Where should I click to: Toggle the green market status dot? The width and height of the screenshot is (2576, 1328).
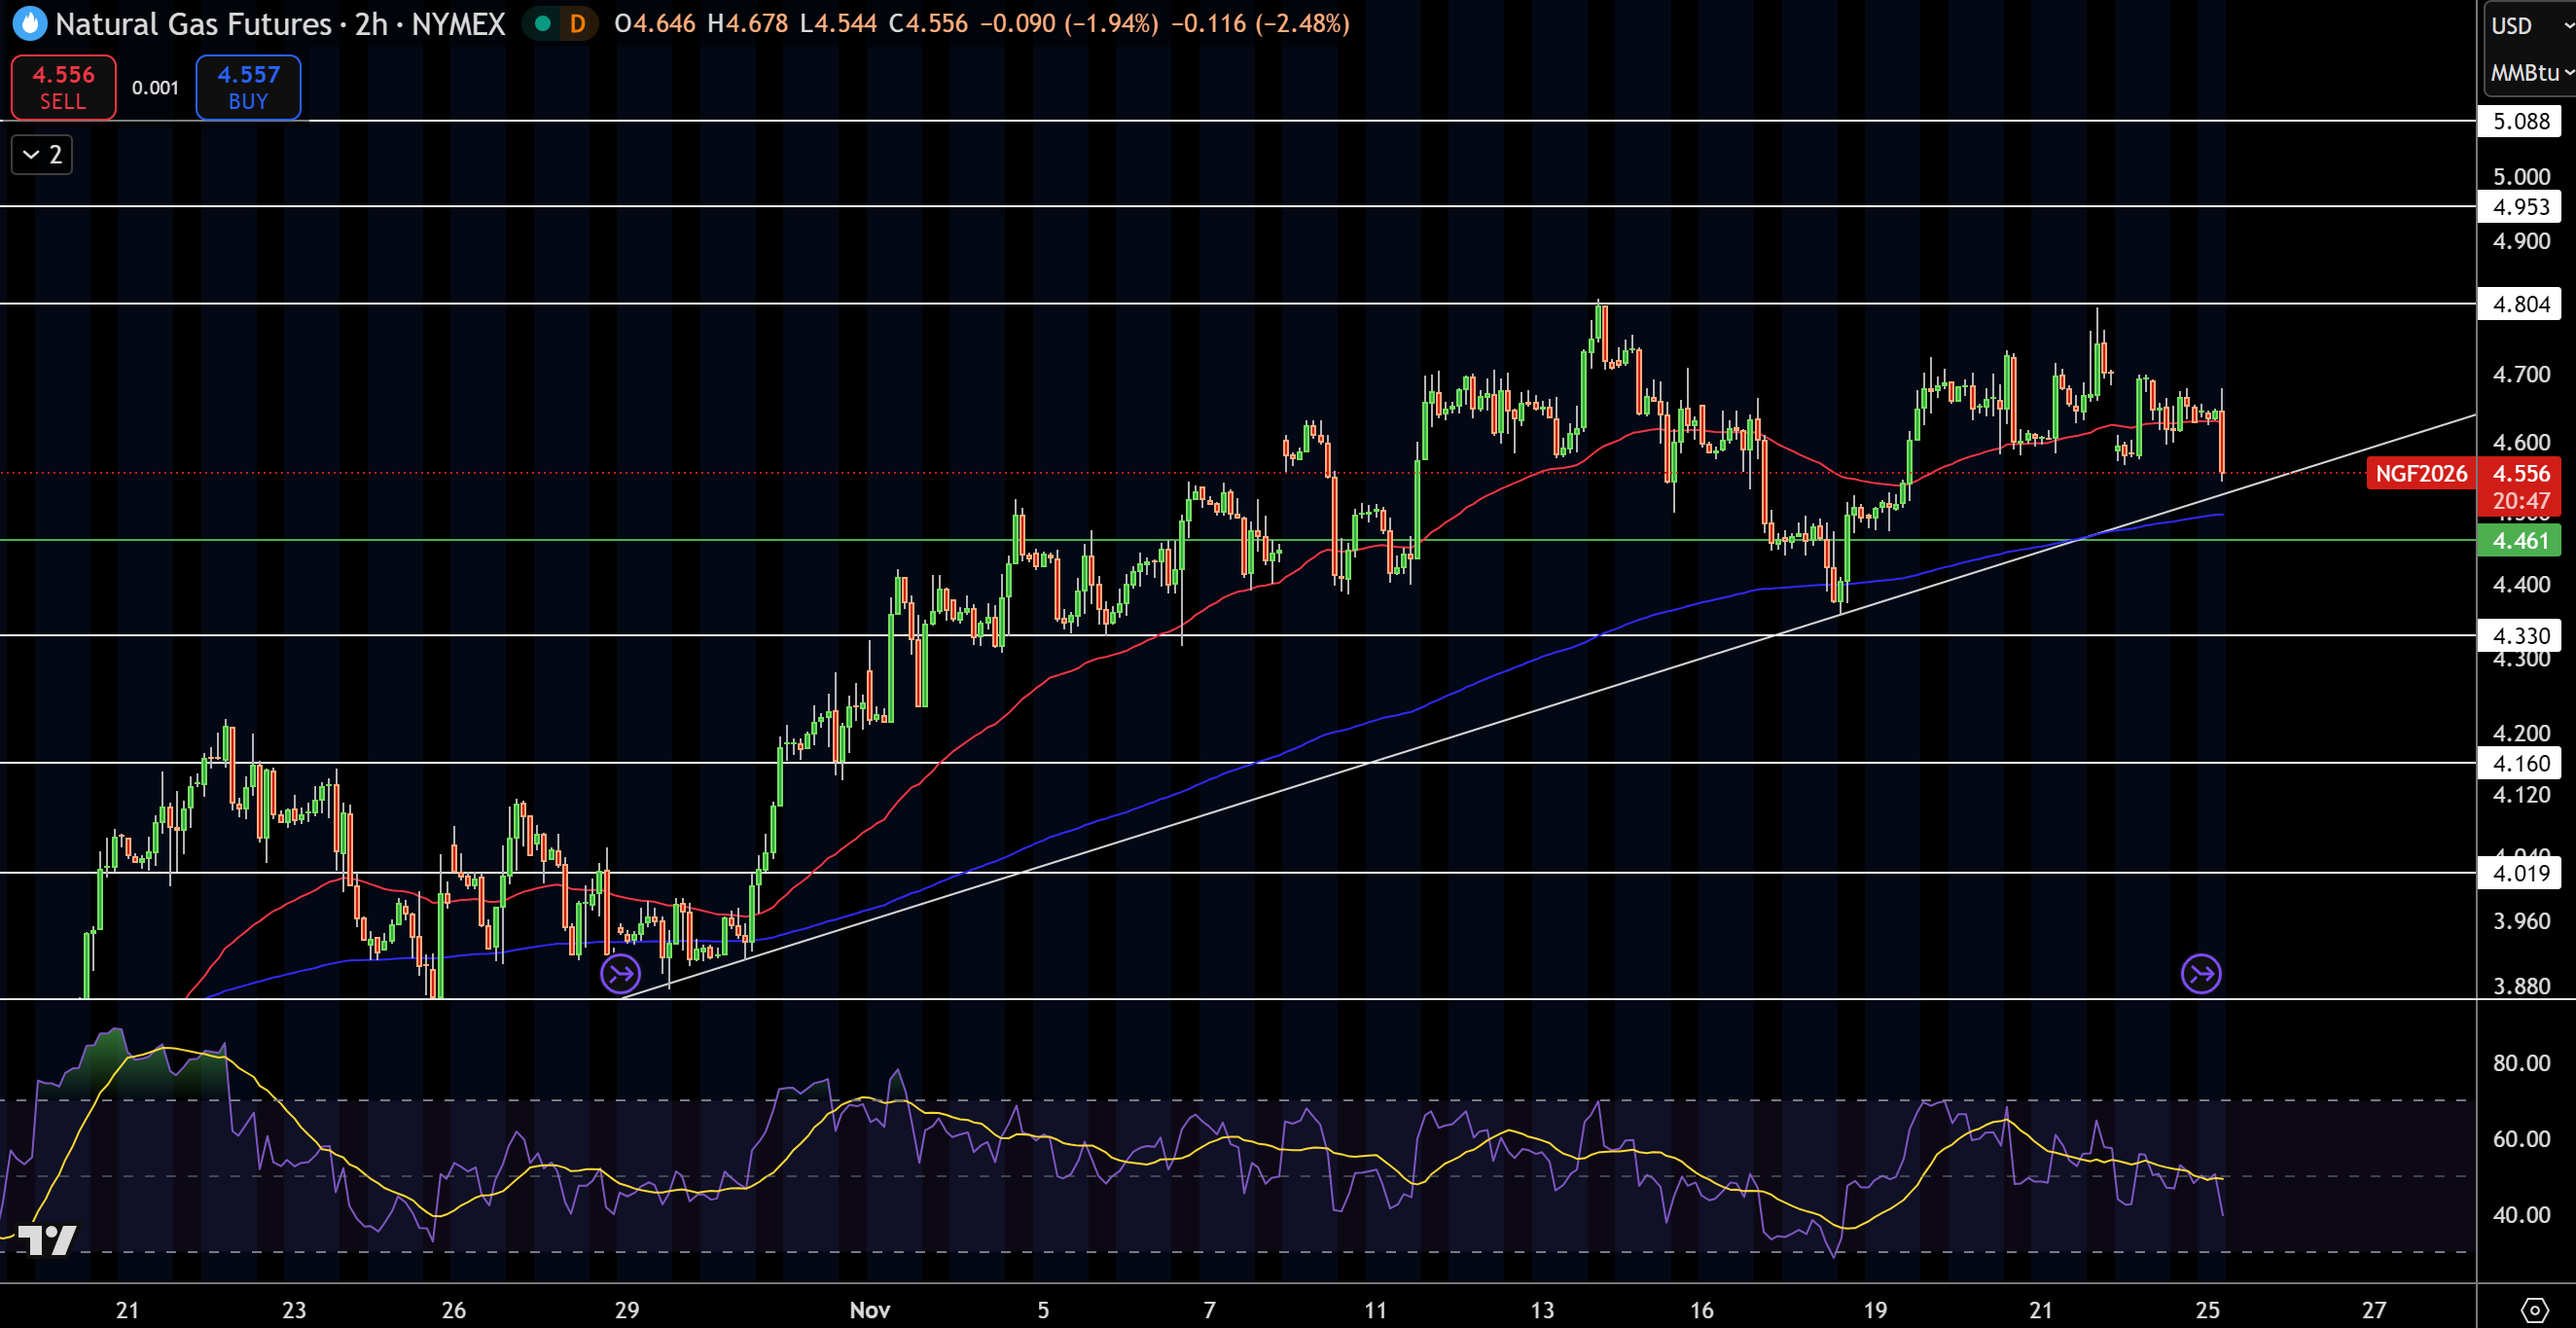pyautogui.click(x=542, y=22)
